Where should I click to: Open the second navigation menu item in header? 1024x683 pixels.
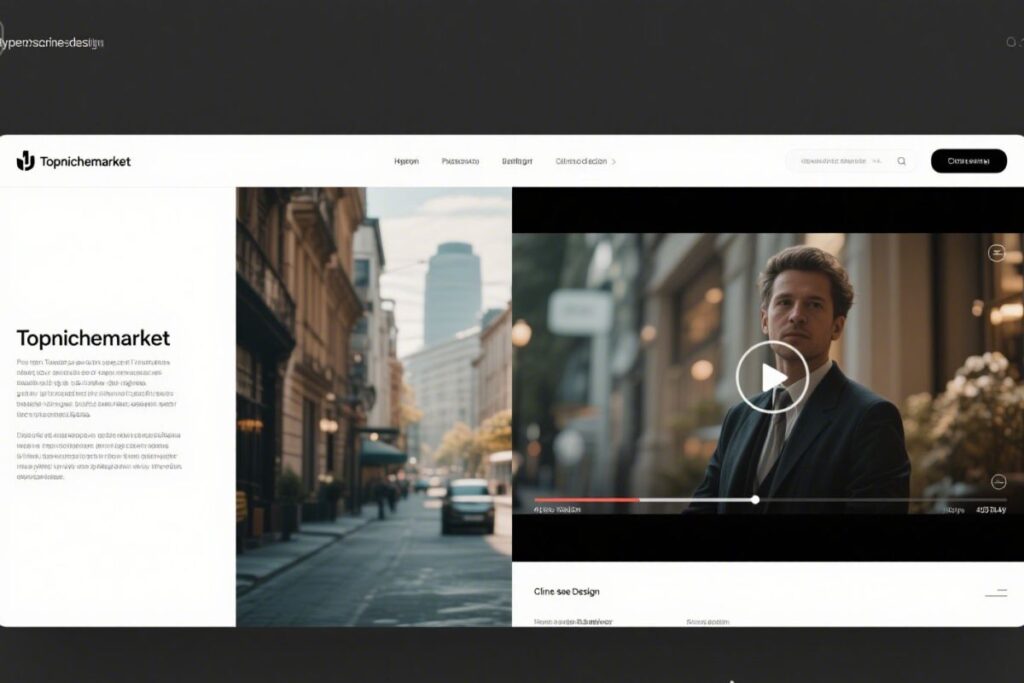(x=460, y=161)
